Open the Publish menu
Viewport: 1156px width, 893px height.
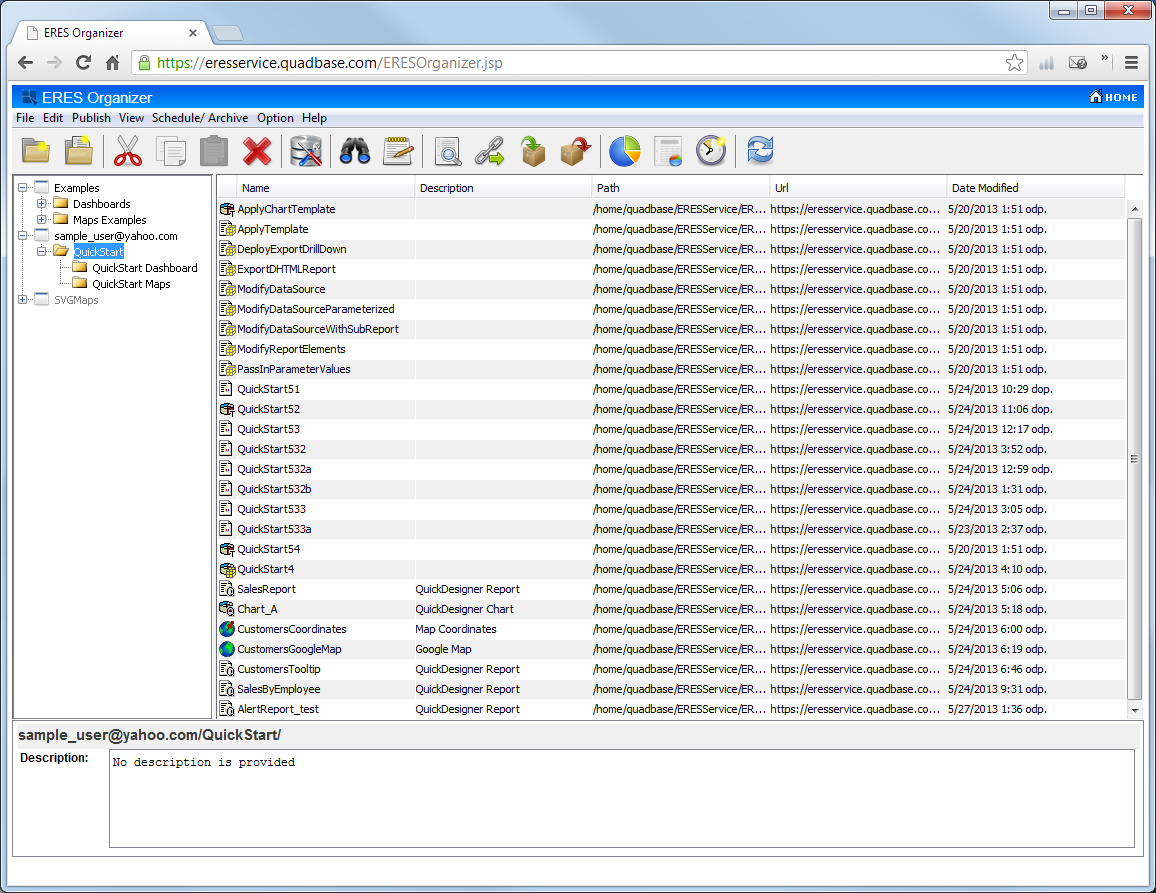(x=91, y=118)
